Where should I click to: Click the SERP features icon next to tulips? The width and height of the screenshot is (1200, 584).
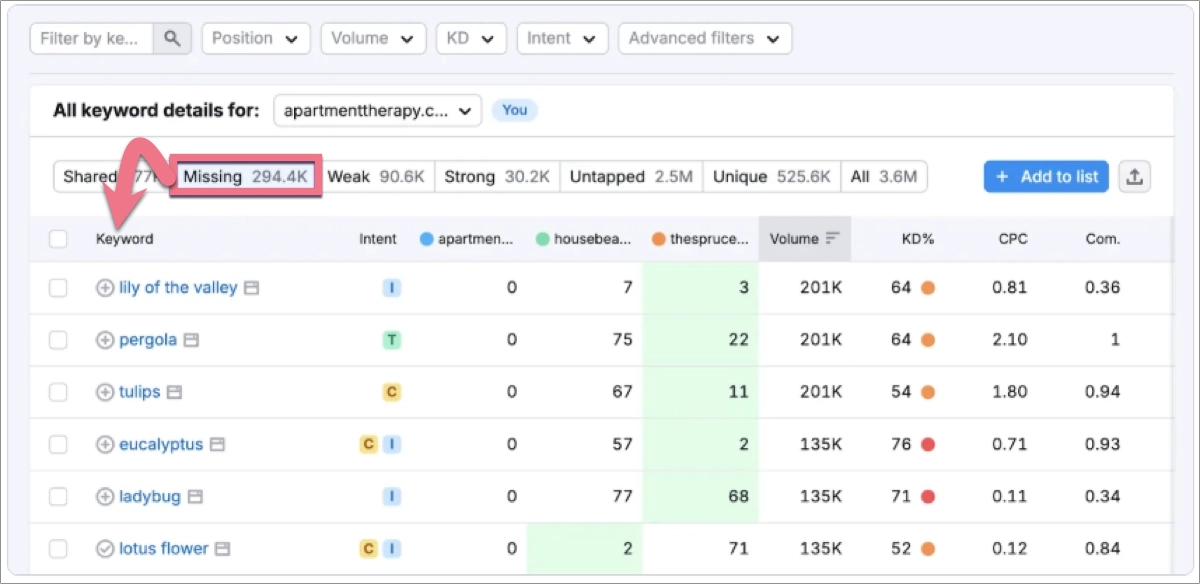pyautogui.click(x=176, y=391)
